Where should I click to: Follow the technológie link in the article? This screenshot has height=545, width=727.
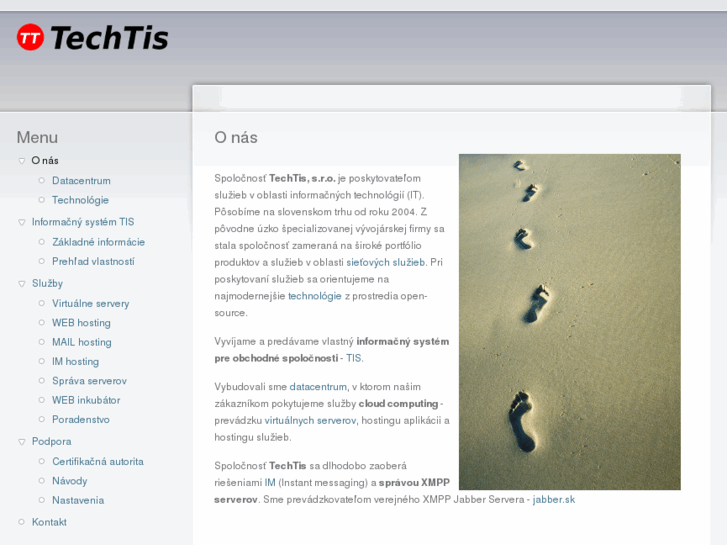(x=315, y=296)
